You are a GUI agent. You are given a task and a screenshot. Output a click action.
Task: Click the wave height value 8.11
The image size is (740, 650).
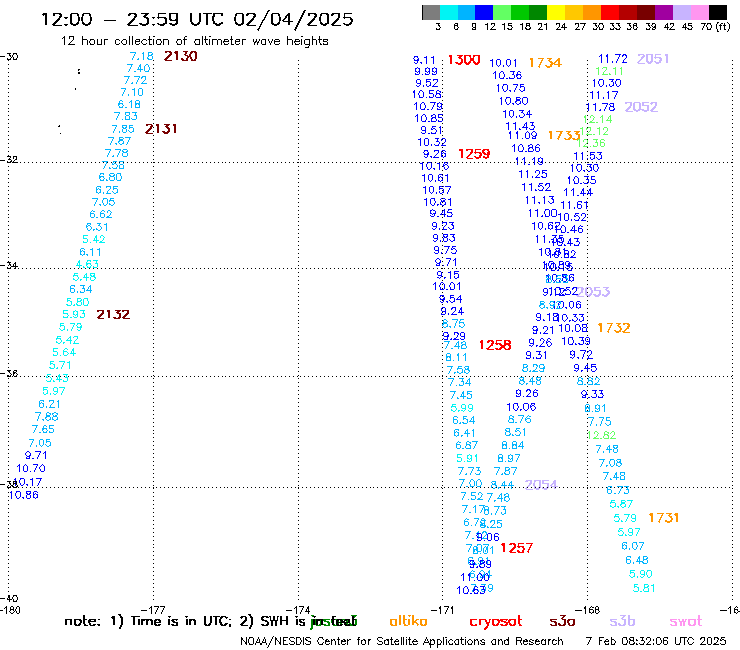(456, 357)
